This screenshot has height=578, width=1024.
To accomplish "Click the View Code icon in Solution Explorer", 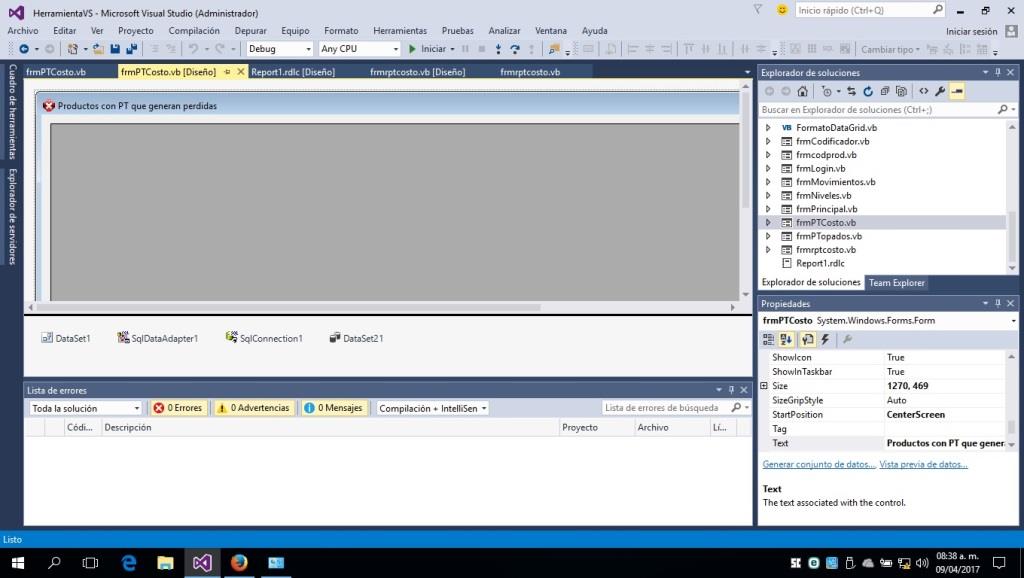I will tap(923, 91).
